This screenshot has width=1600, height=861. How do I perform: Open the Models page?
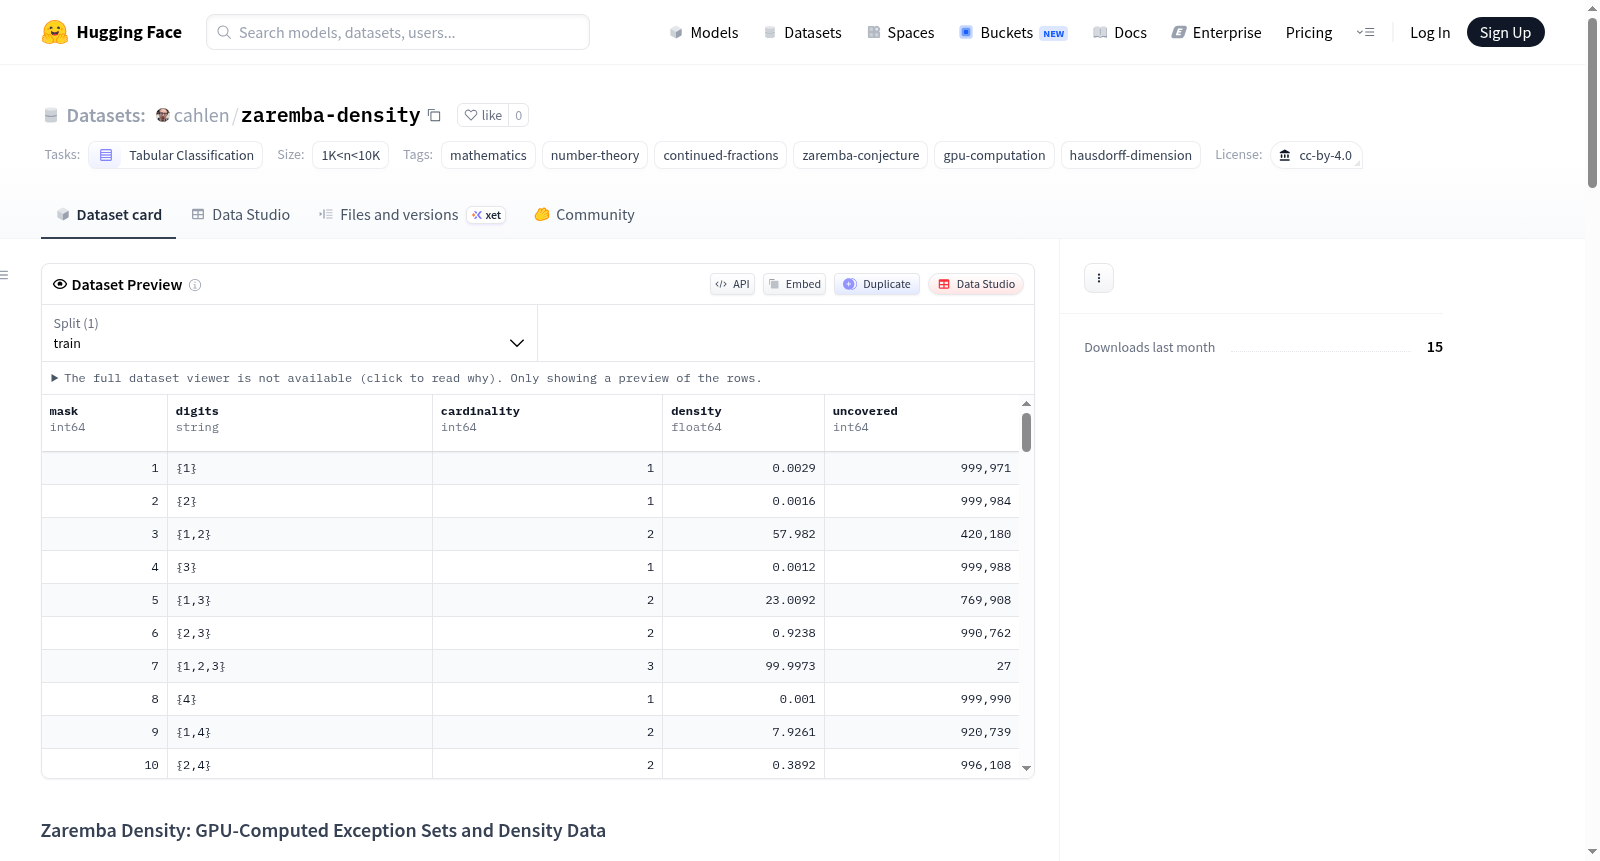(704, 33)
